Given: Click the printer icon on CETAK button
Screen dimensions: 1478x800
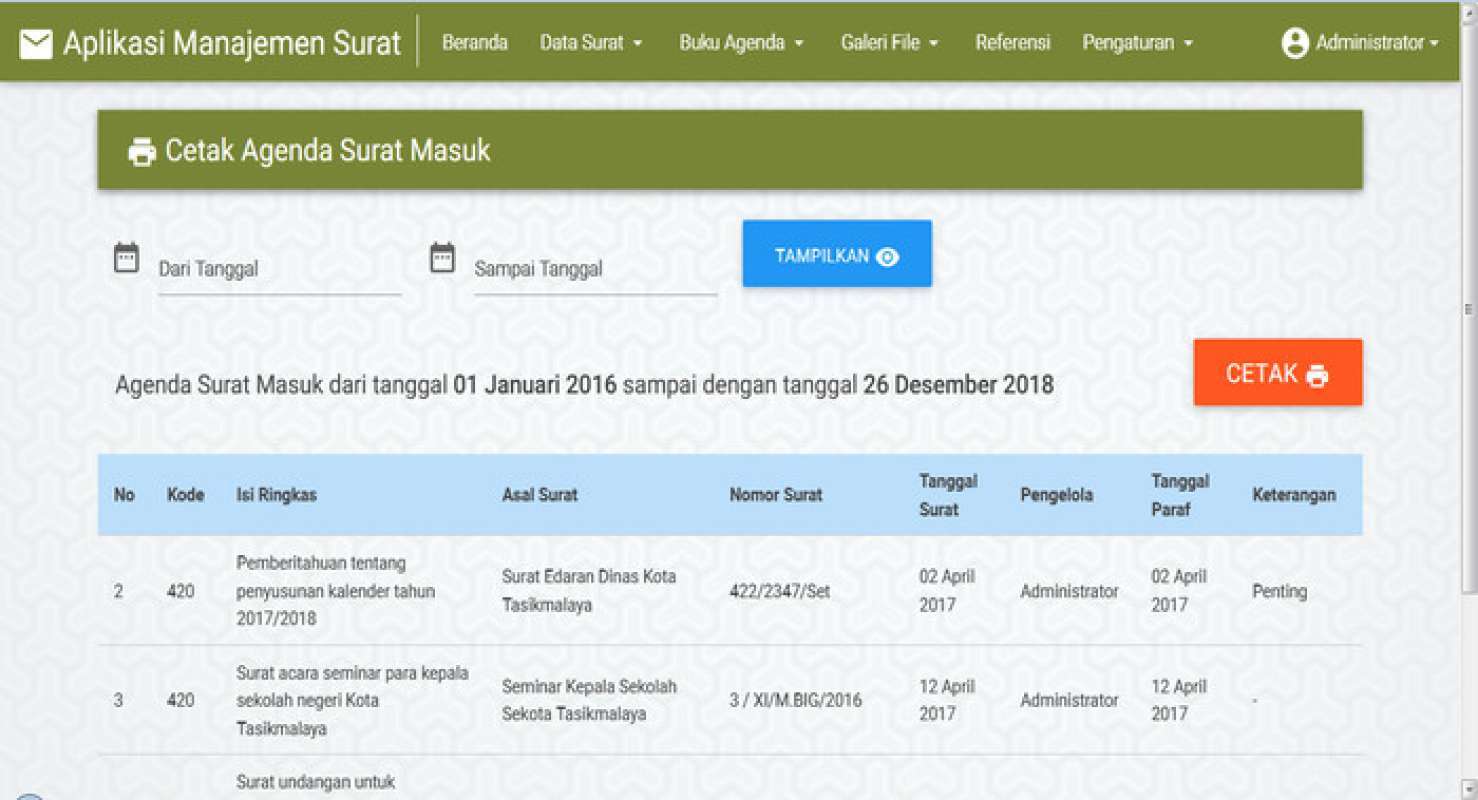Looking at the screenshot, I should (1320, 373).
